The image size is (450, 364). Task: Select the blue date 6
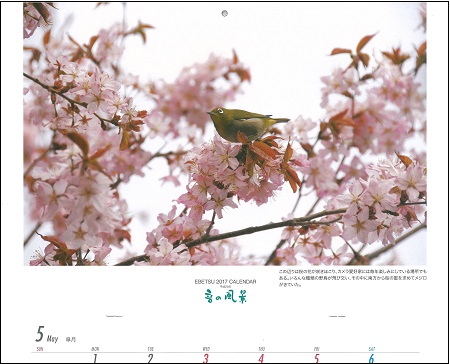click(372, 359)
